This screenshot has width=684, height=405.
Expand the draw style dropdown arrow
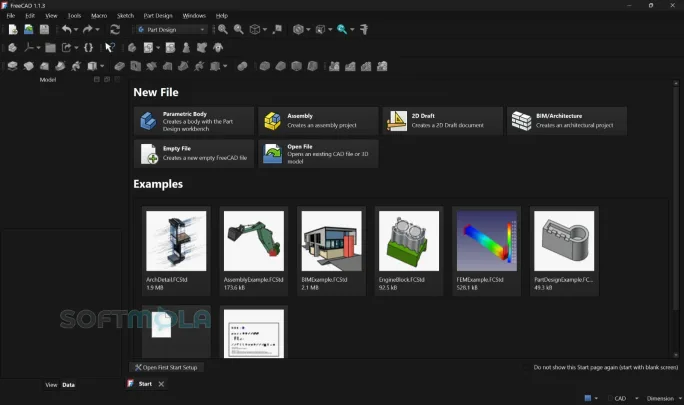click(x=308, y=30)
